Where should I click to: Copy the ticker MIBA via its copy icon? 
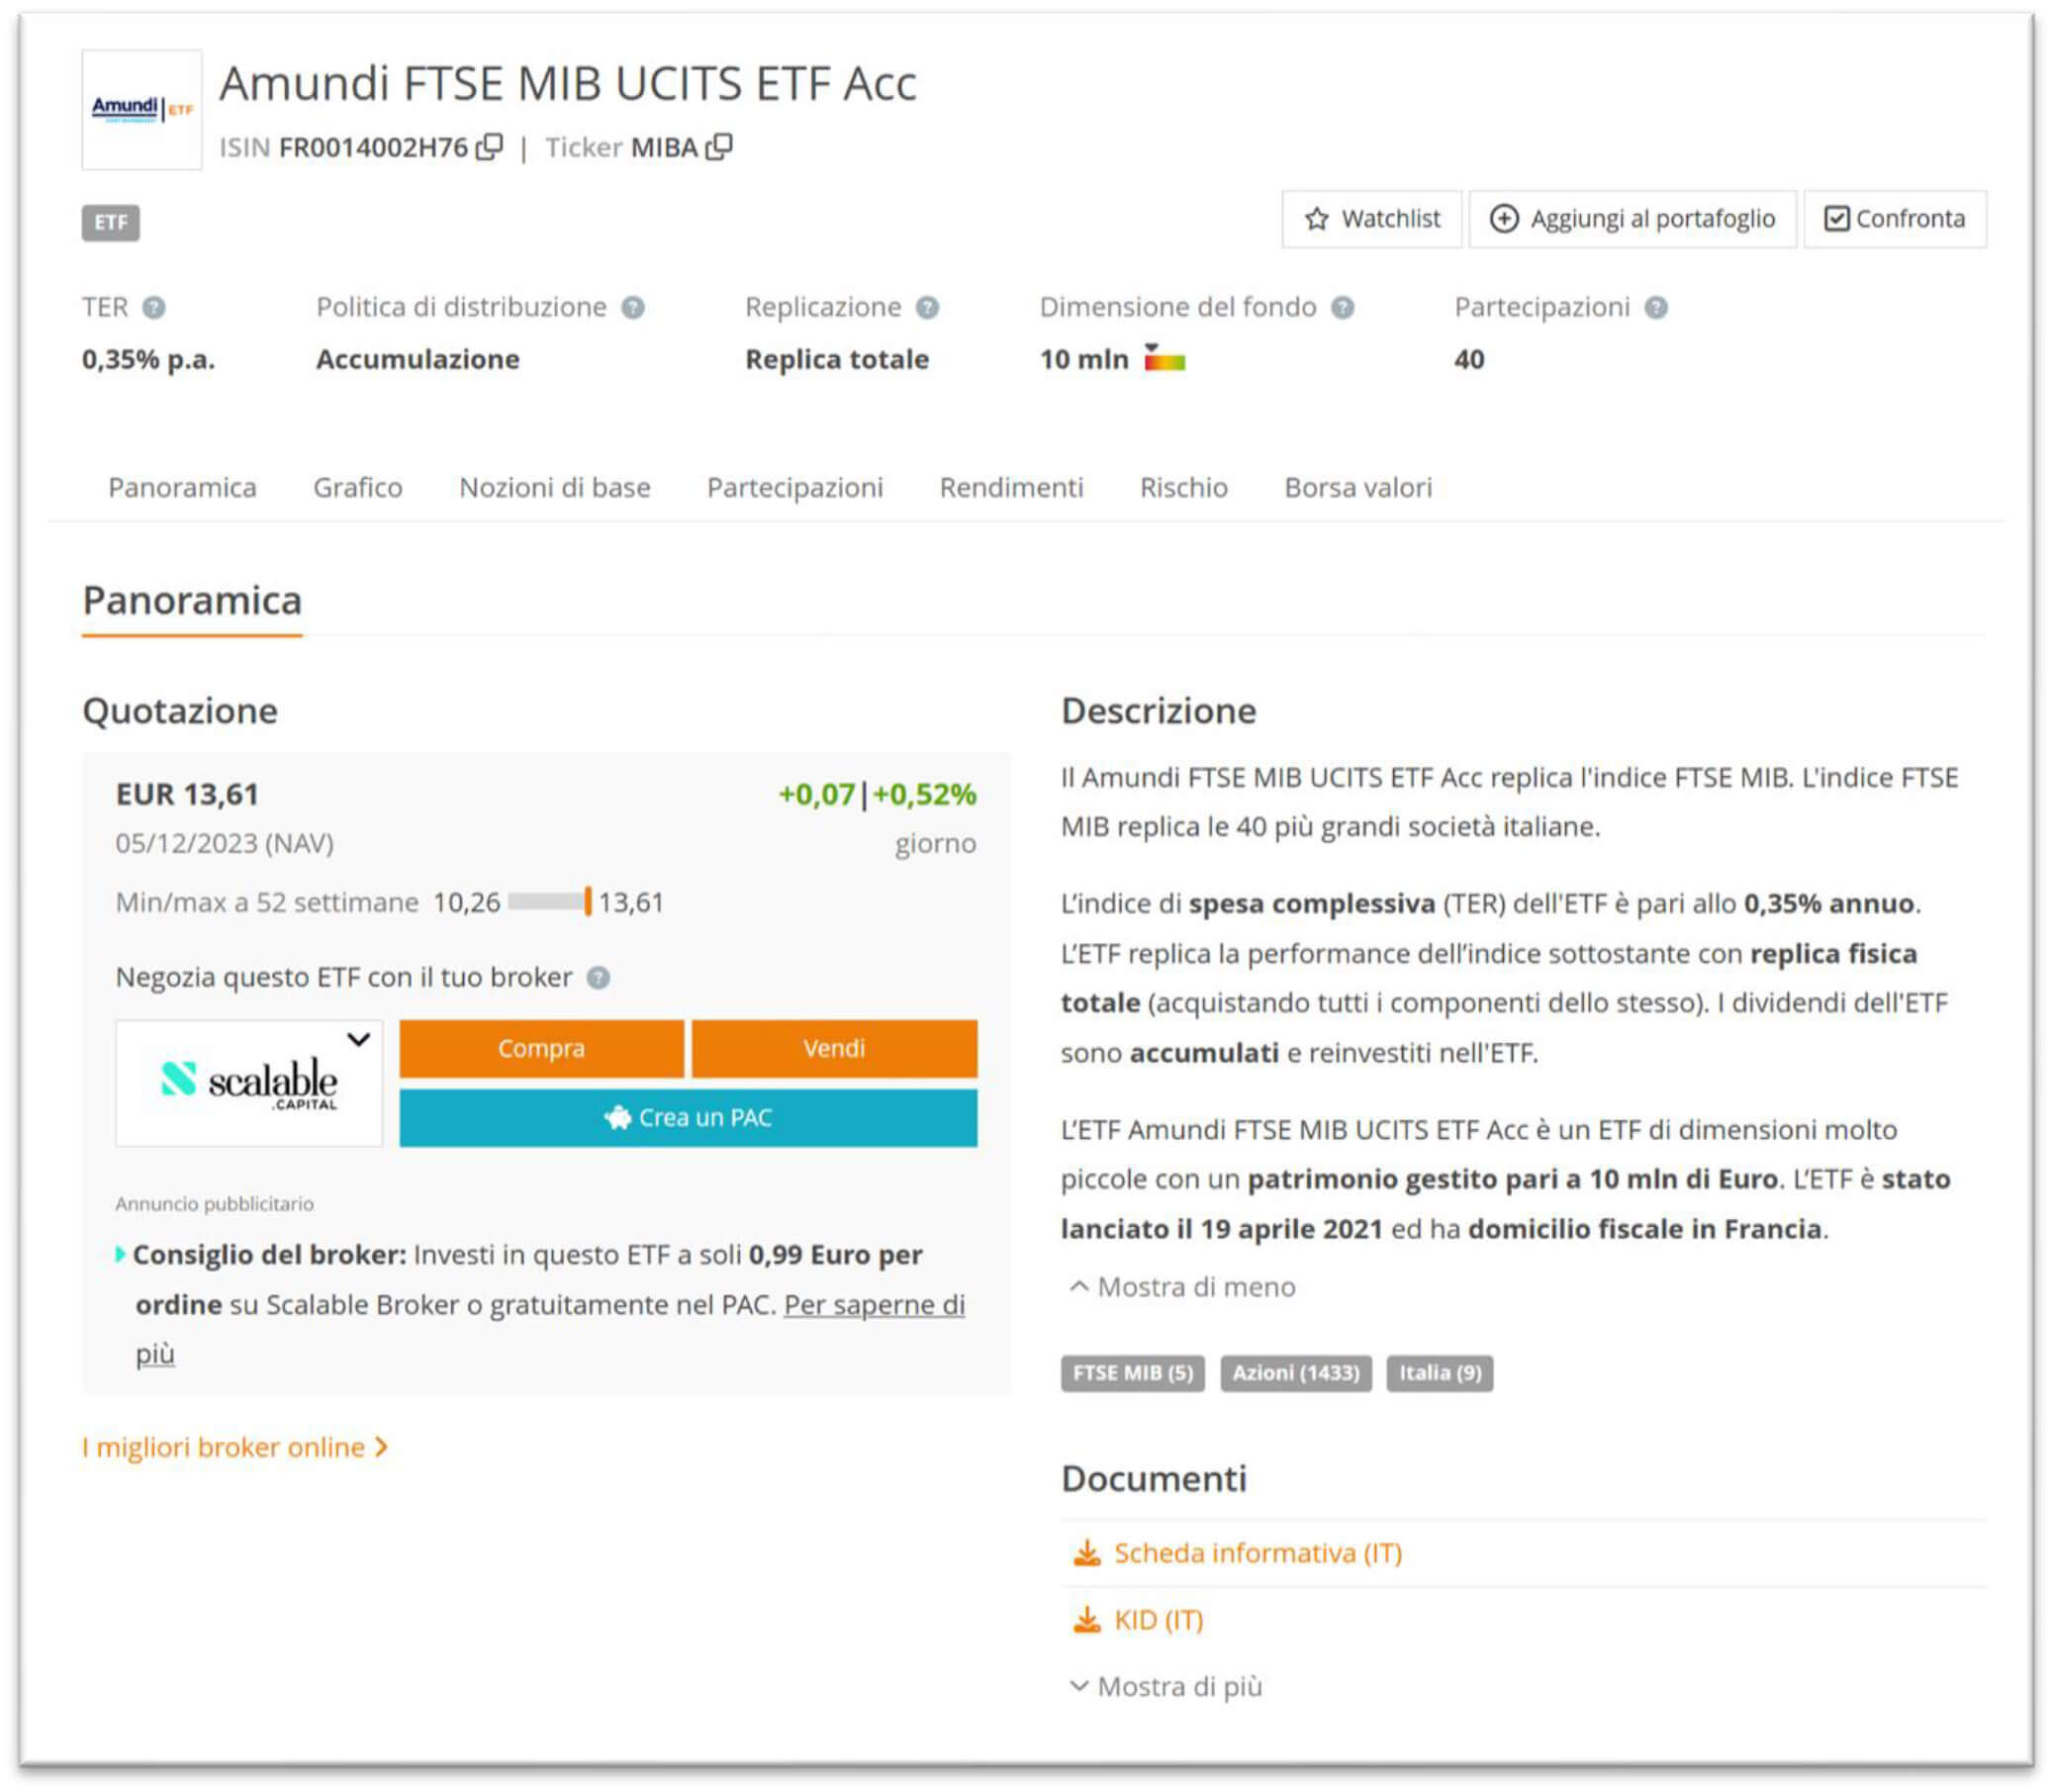[720, 148]
